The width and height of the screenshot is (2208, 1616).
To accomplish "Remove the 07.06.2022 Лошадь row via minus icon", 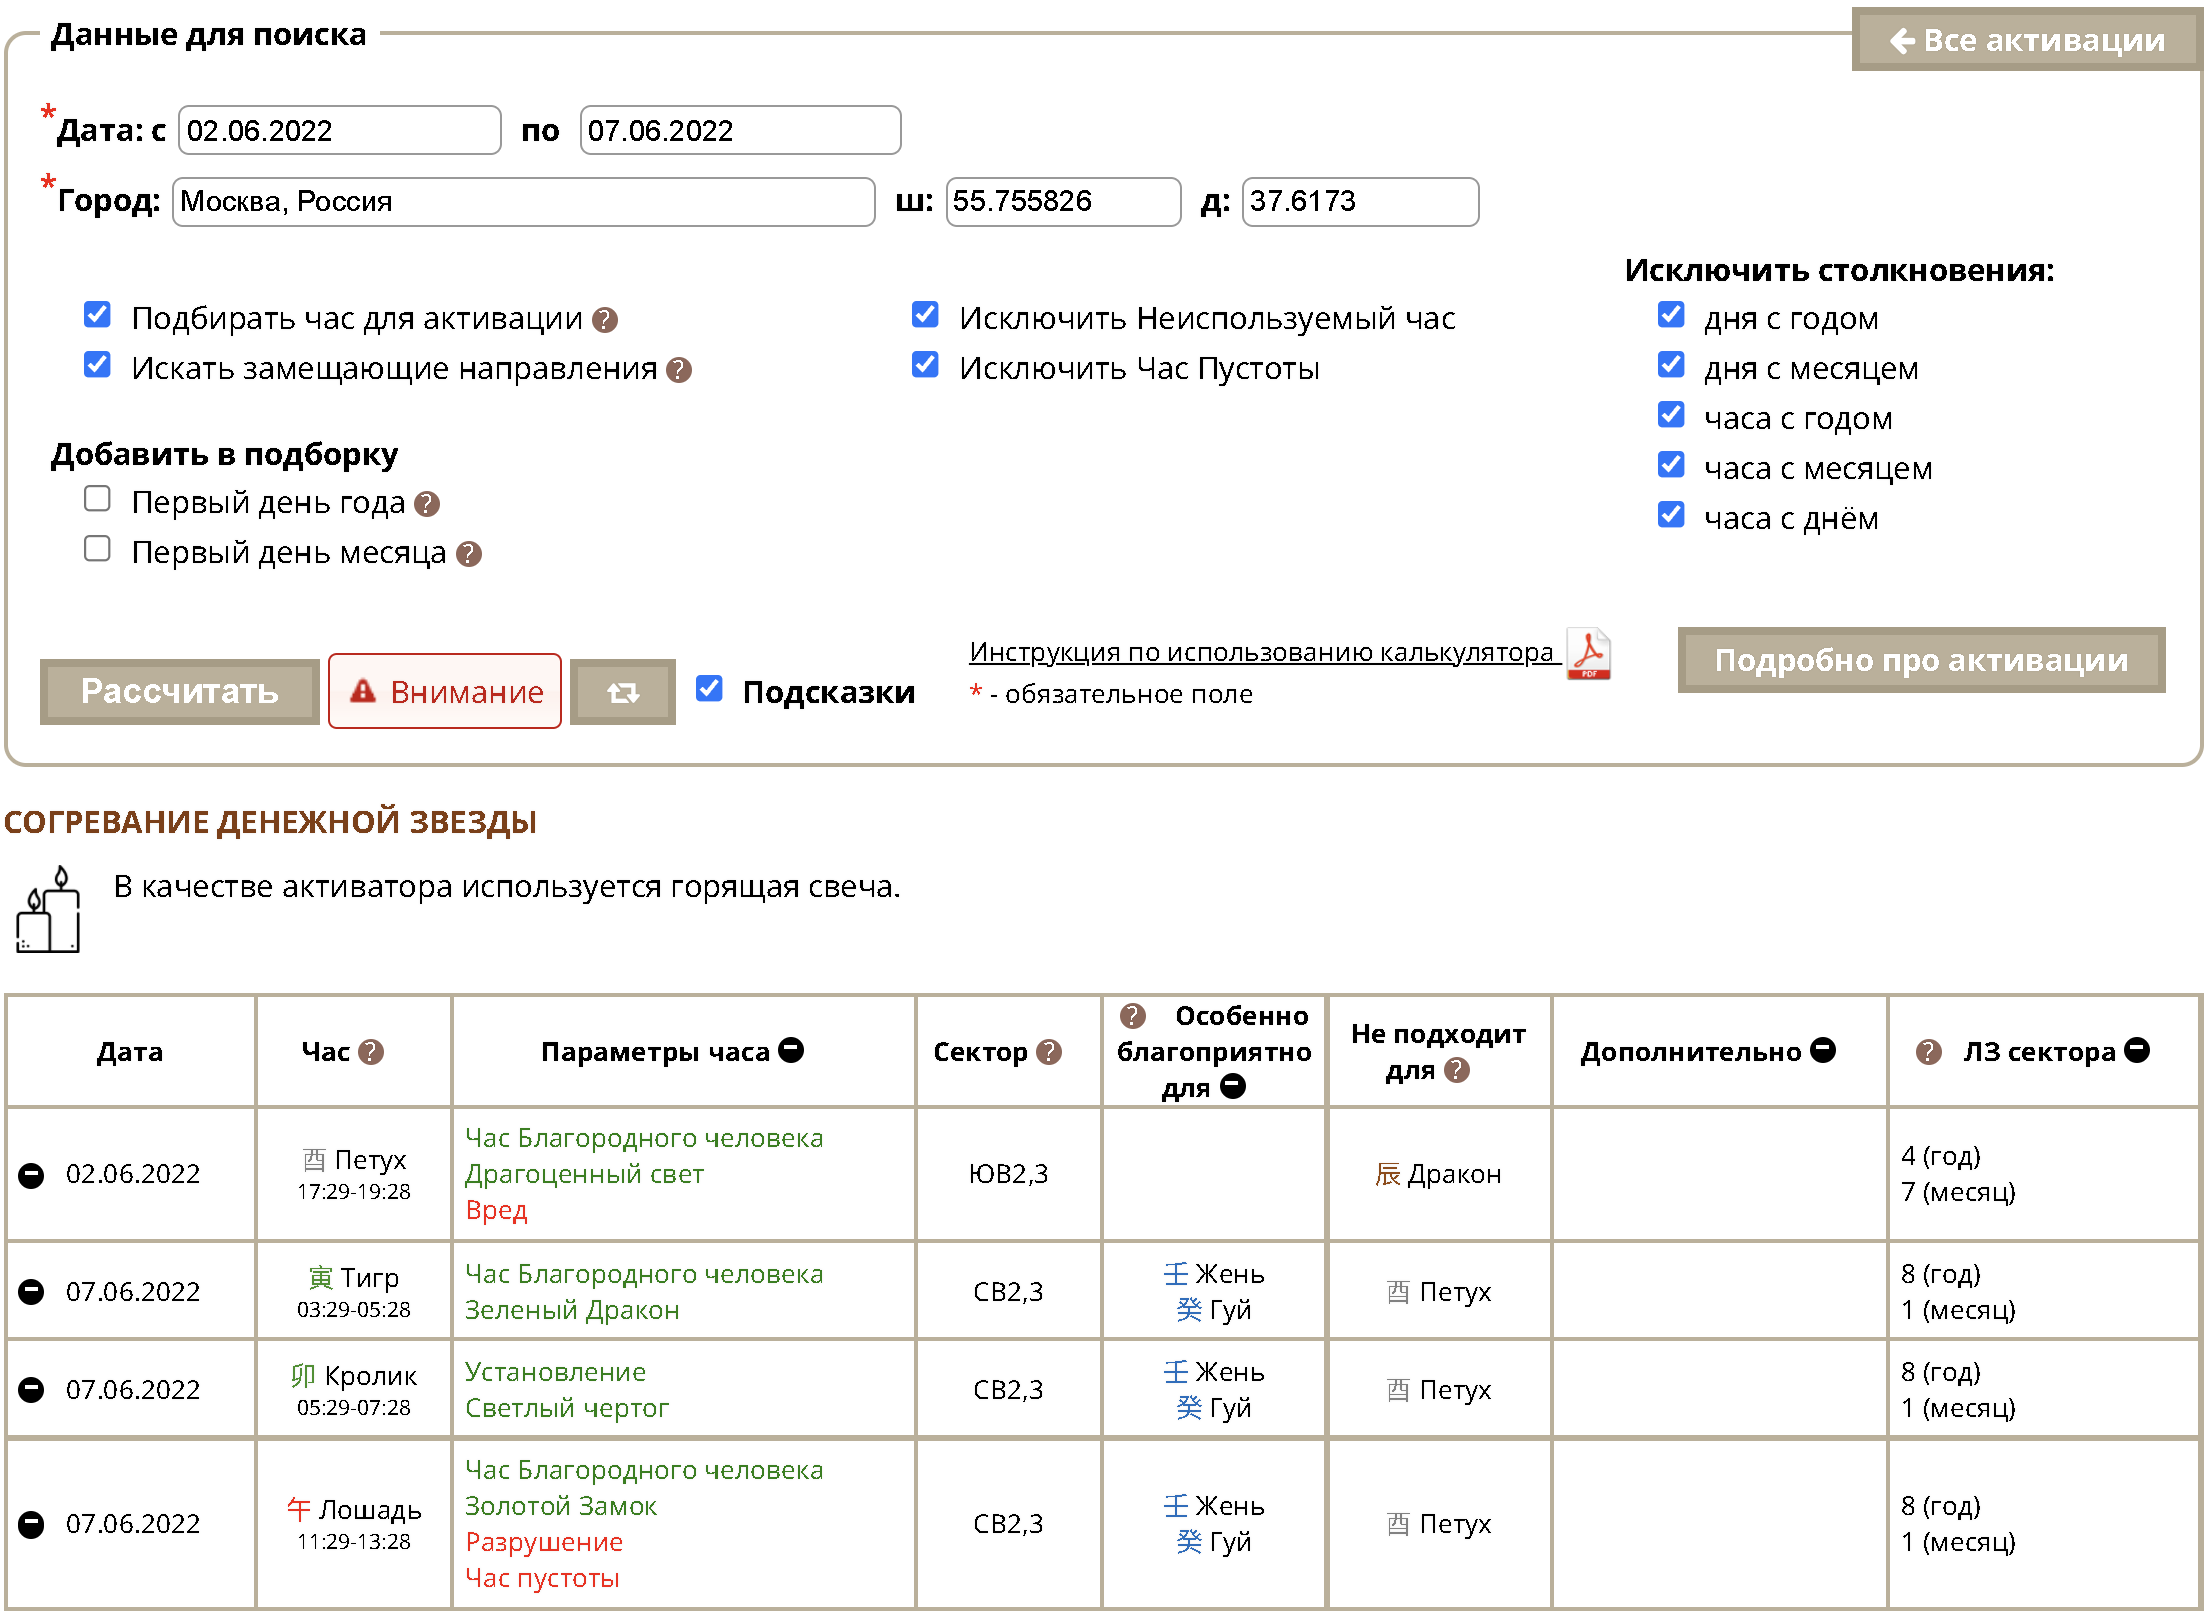I will click(x=31, y=1524).
